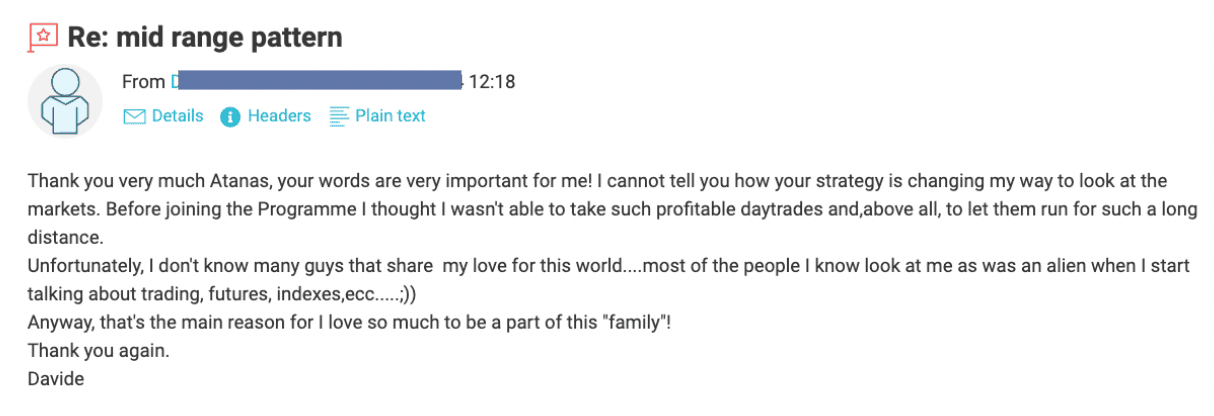Show the message Headers
The image size is (1214, 416).
coord(279,116)
